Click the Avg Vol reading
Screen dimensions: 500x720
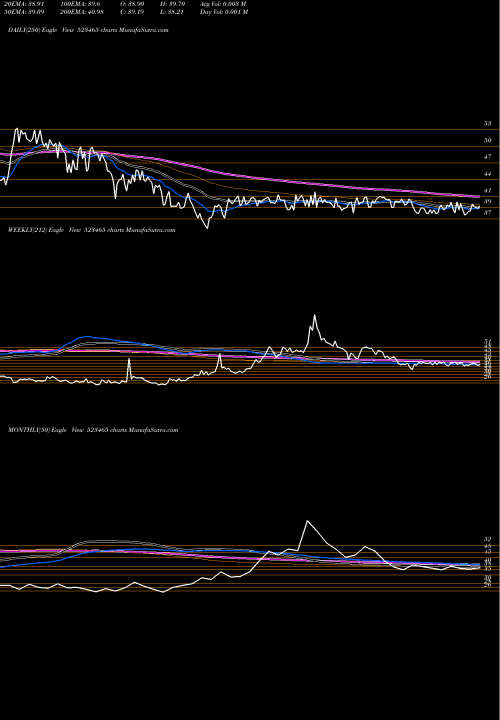(x=223, y=3)
